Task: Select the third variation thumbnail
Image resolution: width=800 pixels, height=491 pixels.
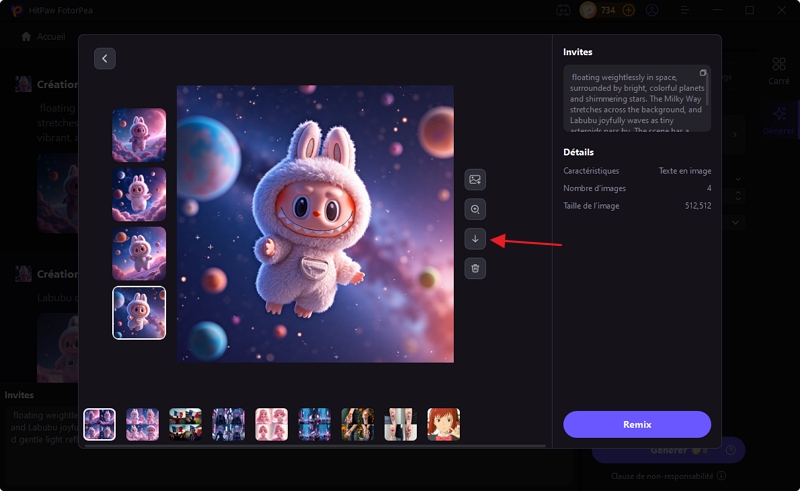Action: pos(139,253)
